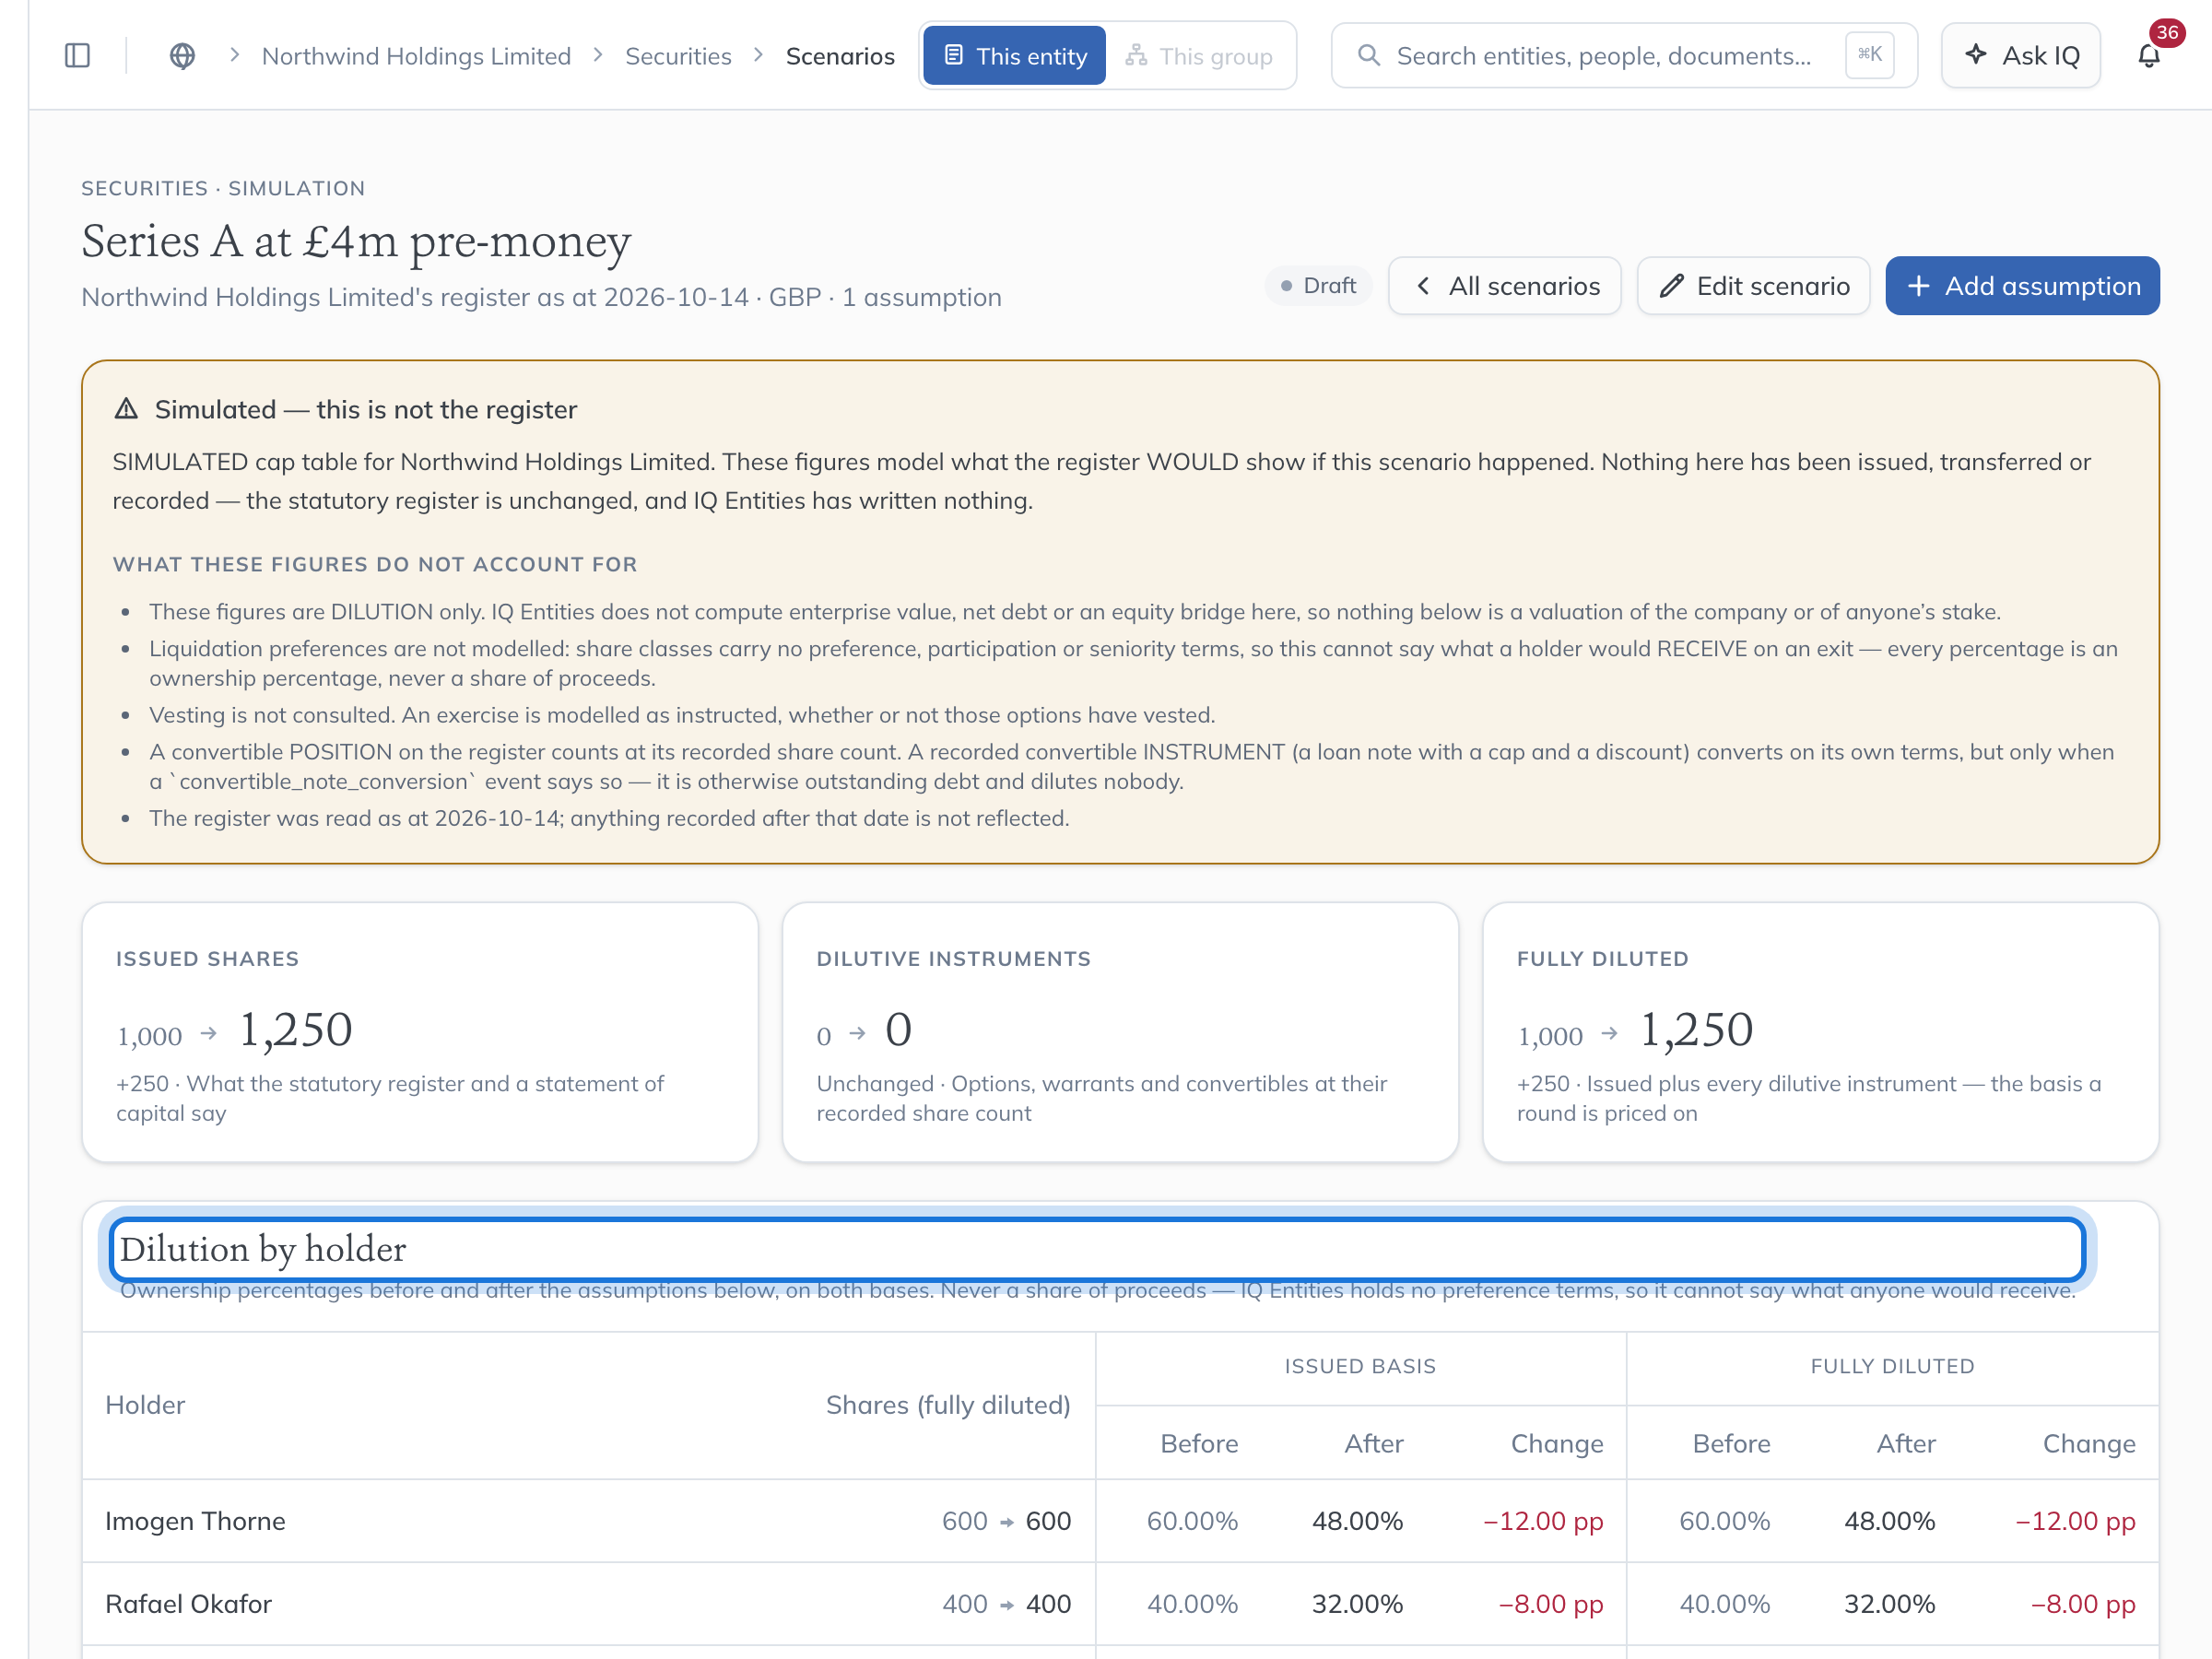
Task: Click the Ask IQ sparkle icon
Action: pos(1975,54)
